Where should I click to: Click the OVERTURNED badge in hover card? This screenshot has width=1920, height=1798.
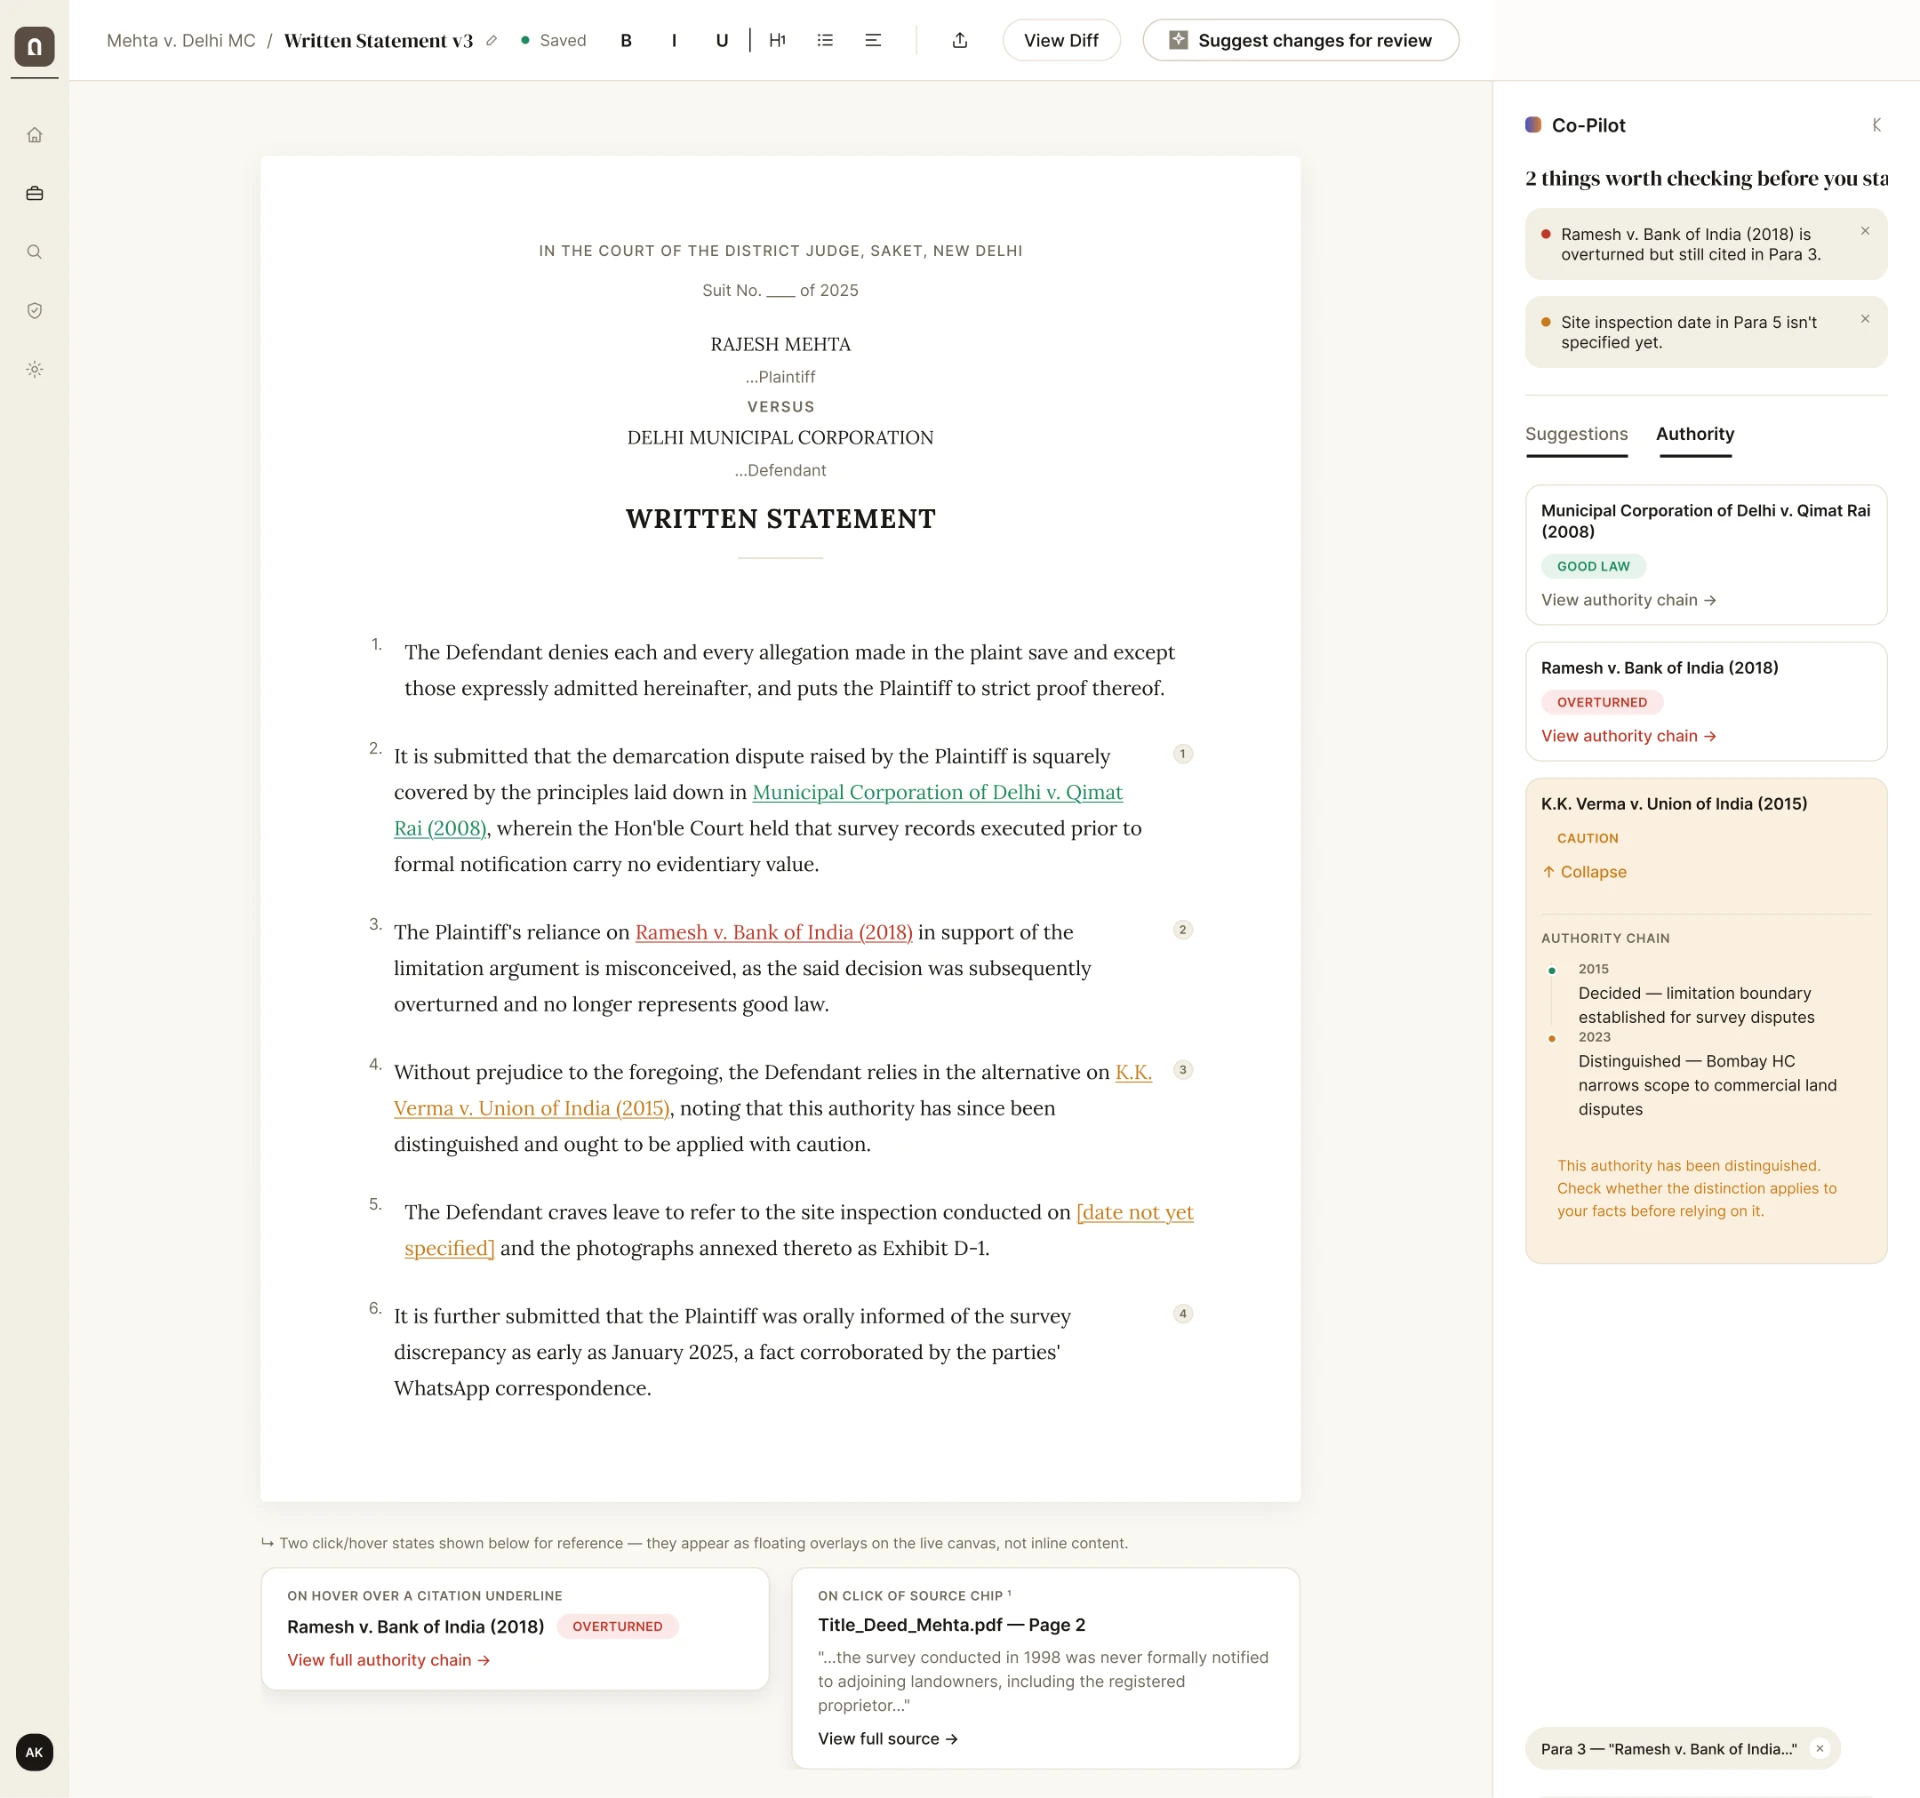(x=617, y=1626)
